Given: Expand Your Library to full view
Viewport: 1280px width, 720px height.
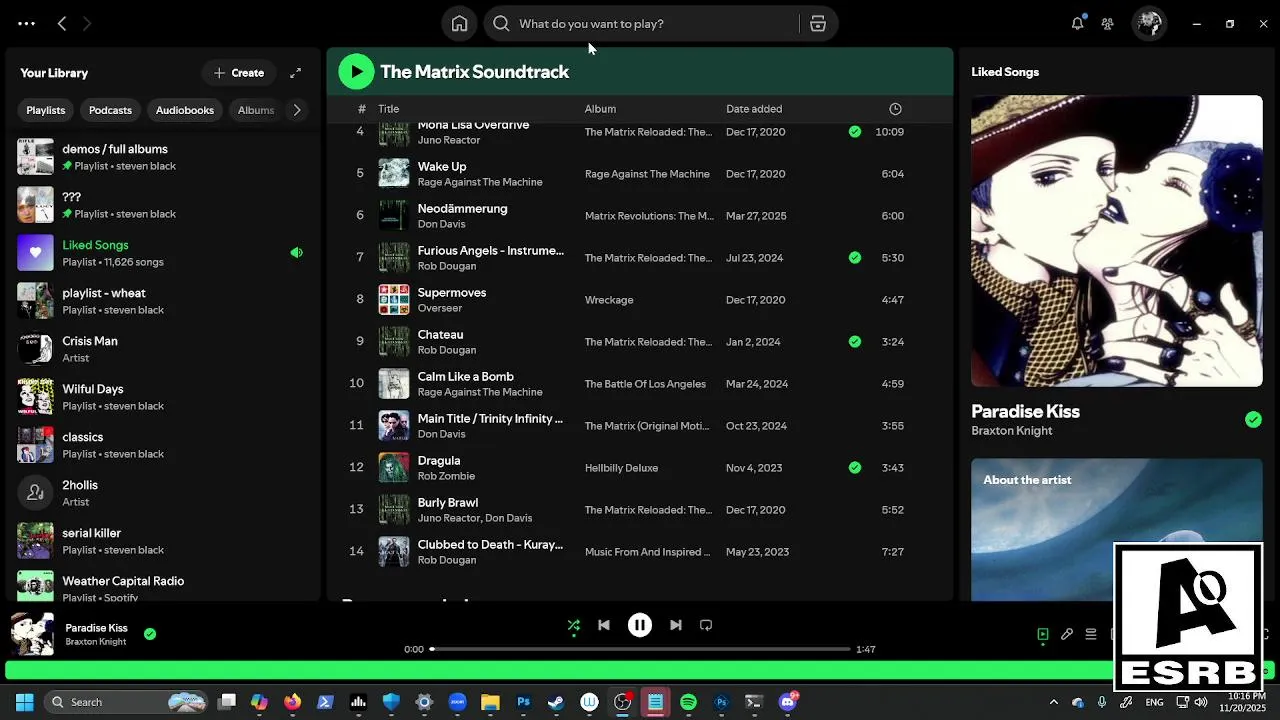Looking at the screenshot, I should pos(296,73).
